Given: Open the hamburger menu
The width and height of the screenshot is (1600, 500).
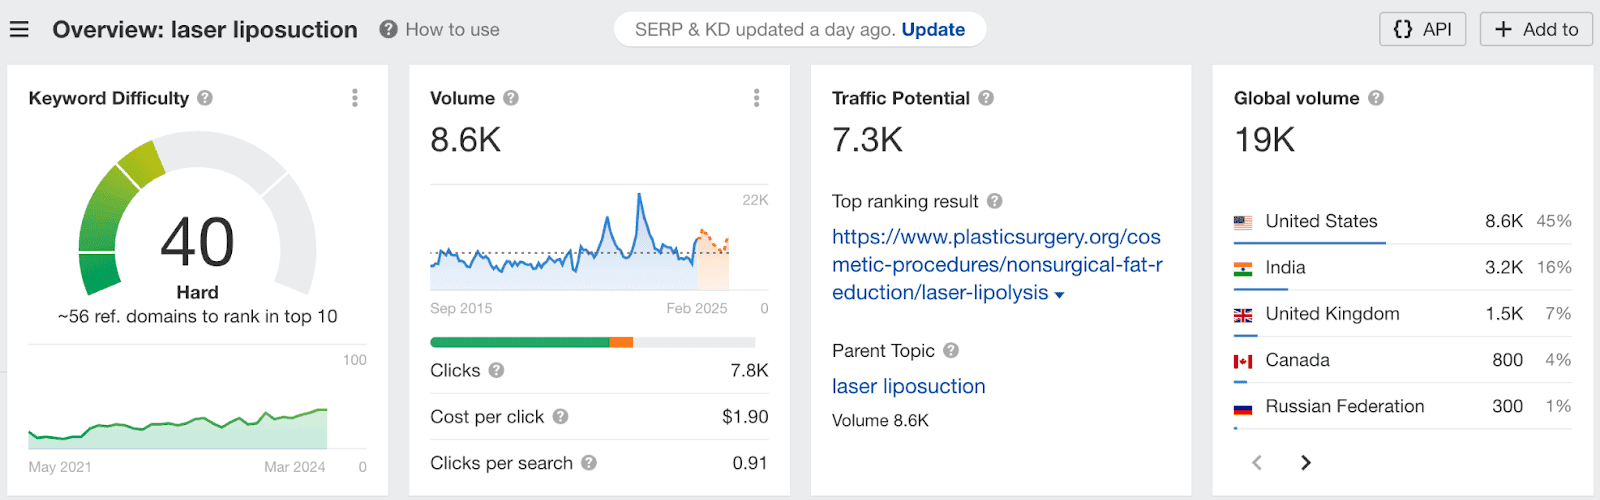Looking at the screenshot, I should click(x=19, y=30).
